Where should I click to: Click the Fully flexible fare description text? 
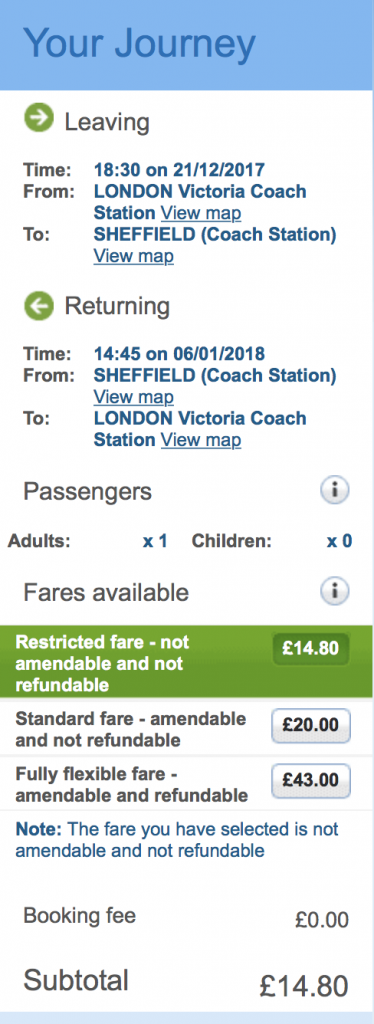point(131,784)
